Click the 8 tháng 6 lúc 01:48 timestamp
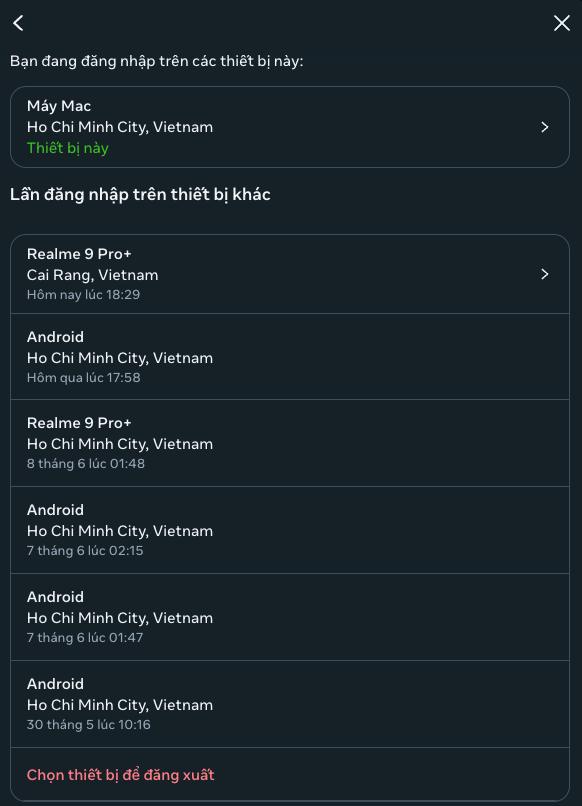582x806 pixels. 86,464
